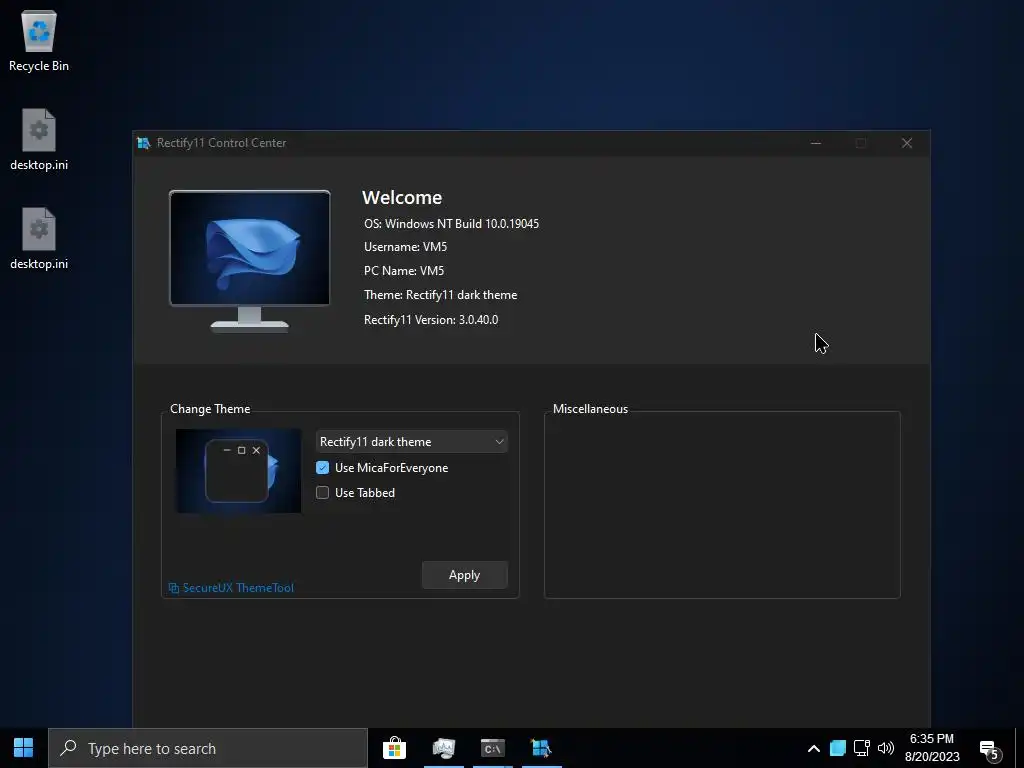Screen dimensions: 1024x768
Task: Click the magnifier icon in the taskbar search
Action: [68, 748]
